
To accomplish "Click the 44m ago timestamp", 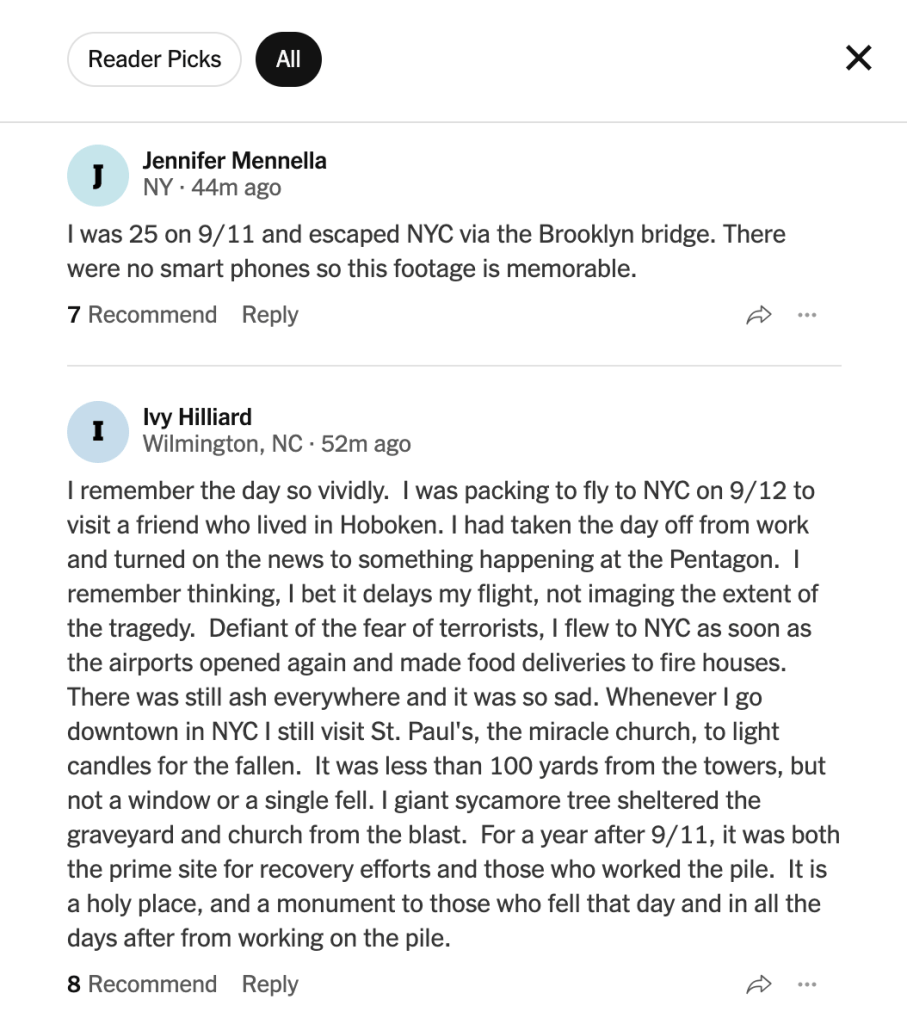I will coord(236,187).
